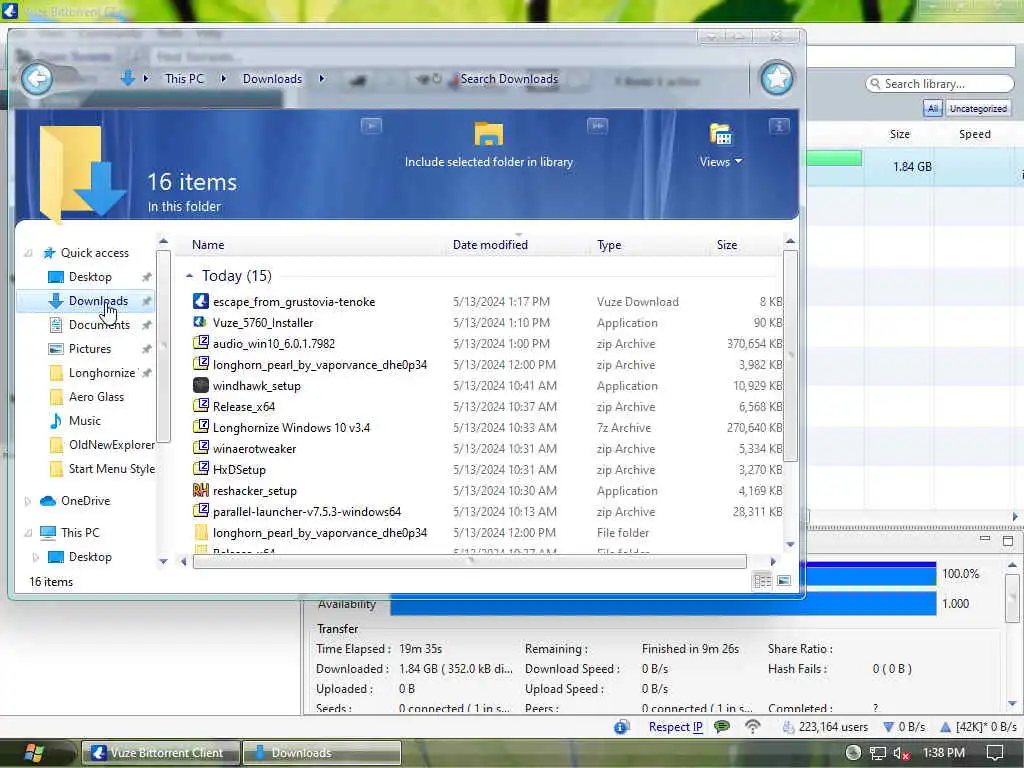This screenshot has height=768, width=1024.
Task: Select the windhawk_setup application icon
Action: point(200,385)
